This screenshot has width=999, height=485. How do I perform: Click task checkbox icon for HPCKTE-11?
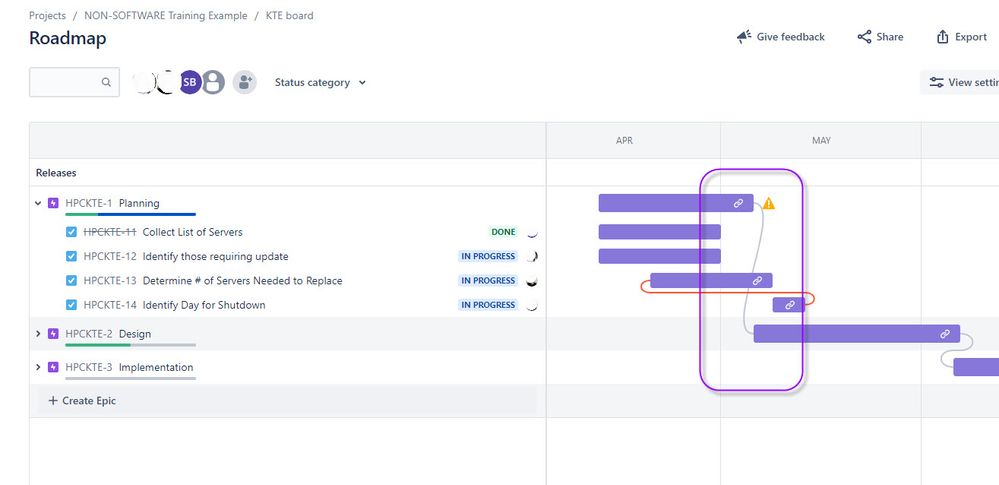click(x=71, y=232)
